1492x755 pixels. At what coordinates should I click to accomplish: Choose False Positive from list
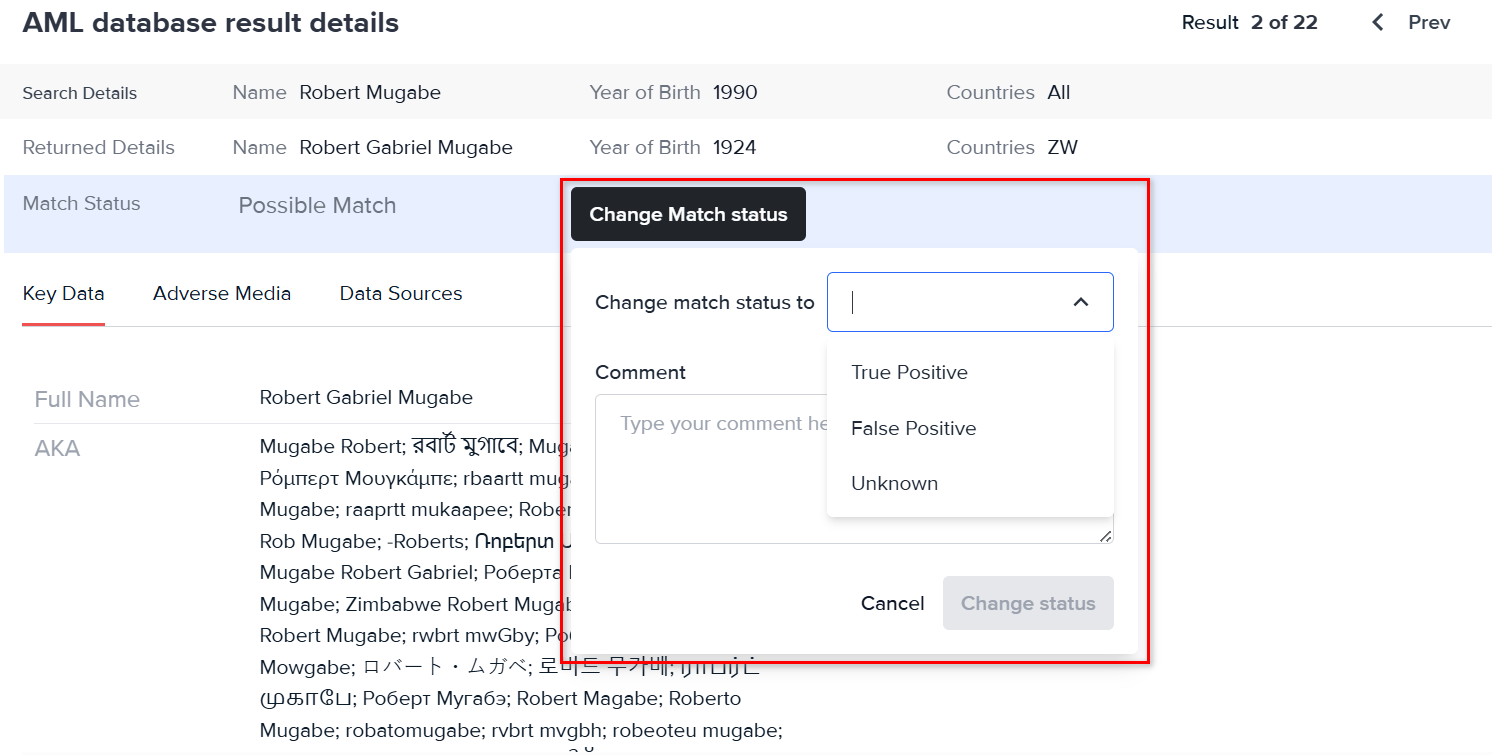(x=913, y=428)
